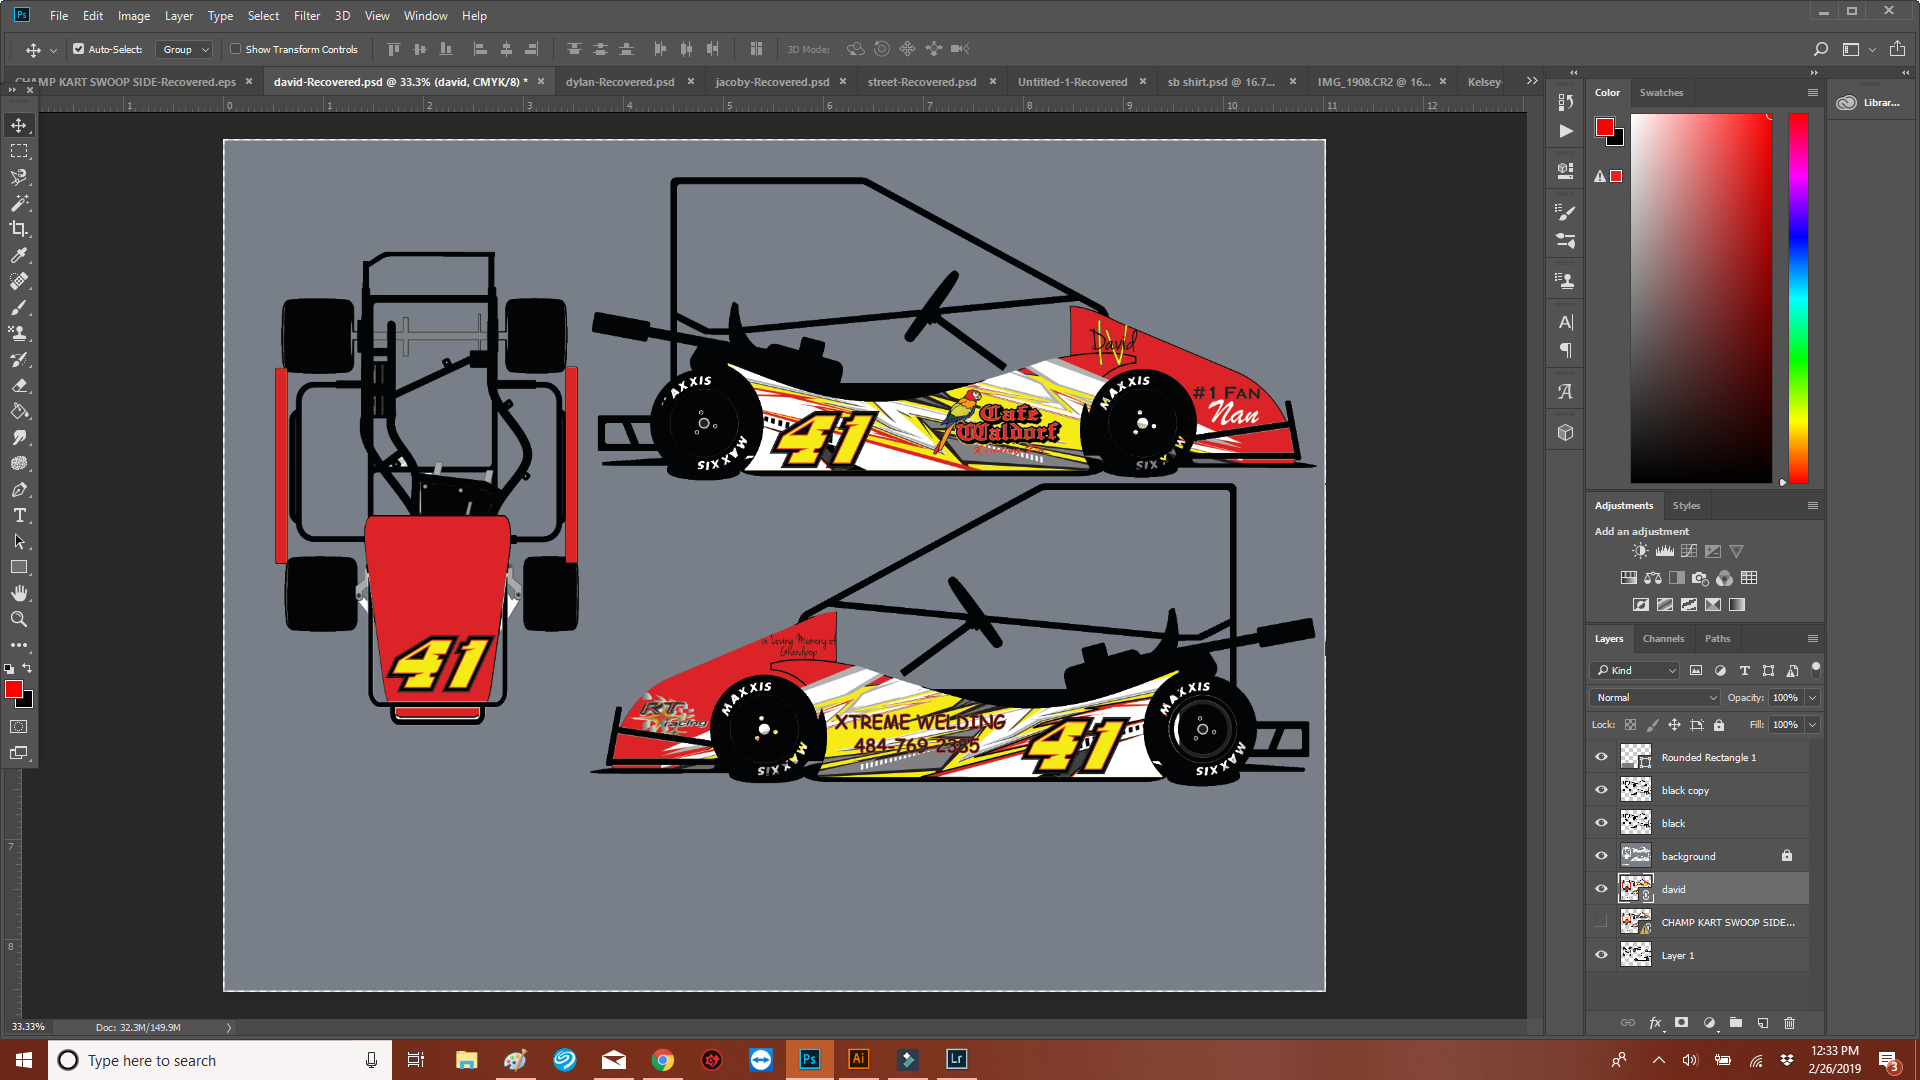Click the search magnifier in the options bar
Viewport: 1920px width, 1080px height.
tap(1820, 49)
